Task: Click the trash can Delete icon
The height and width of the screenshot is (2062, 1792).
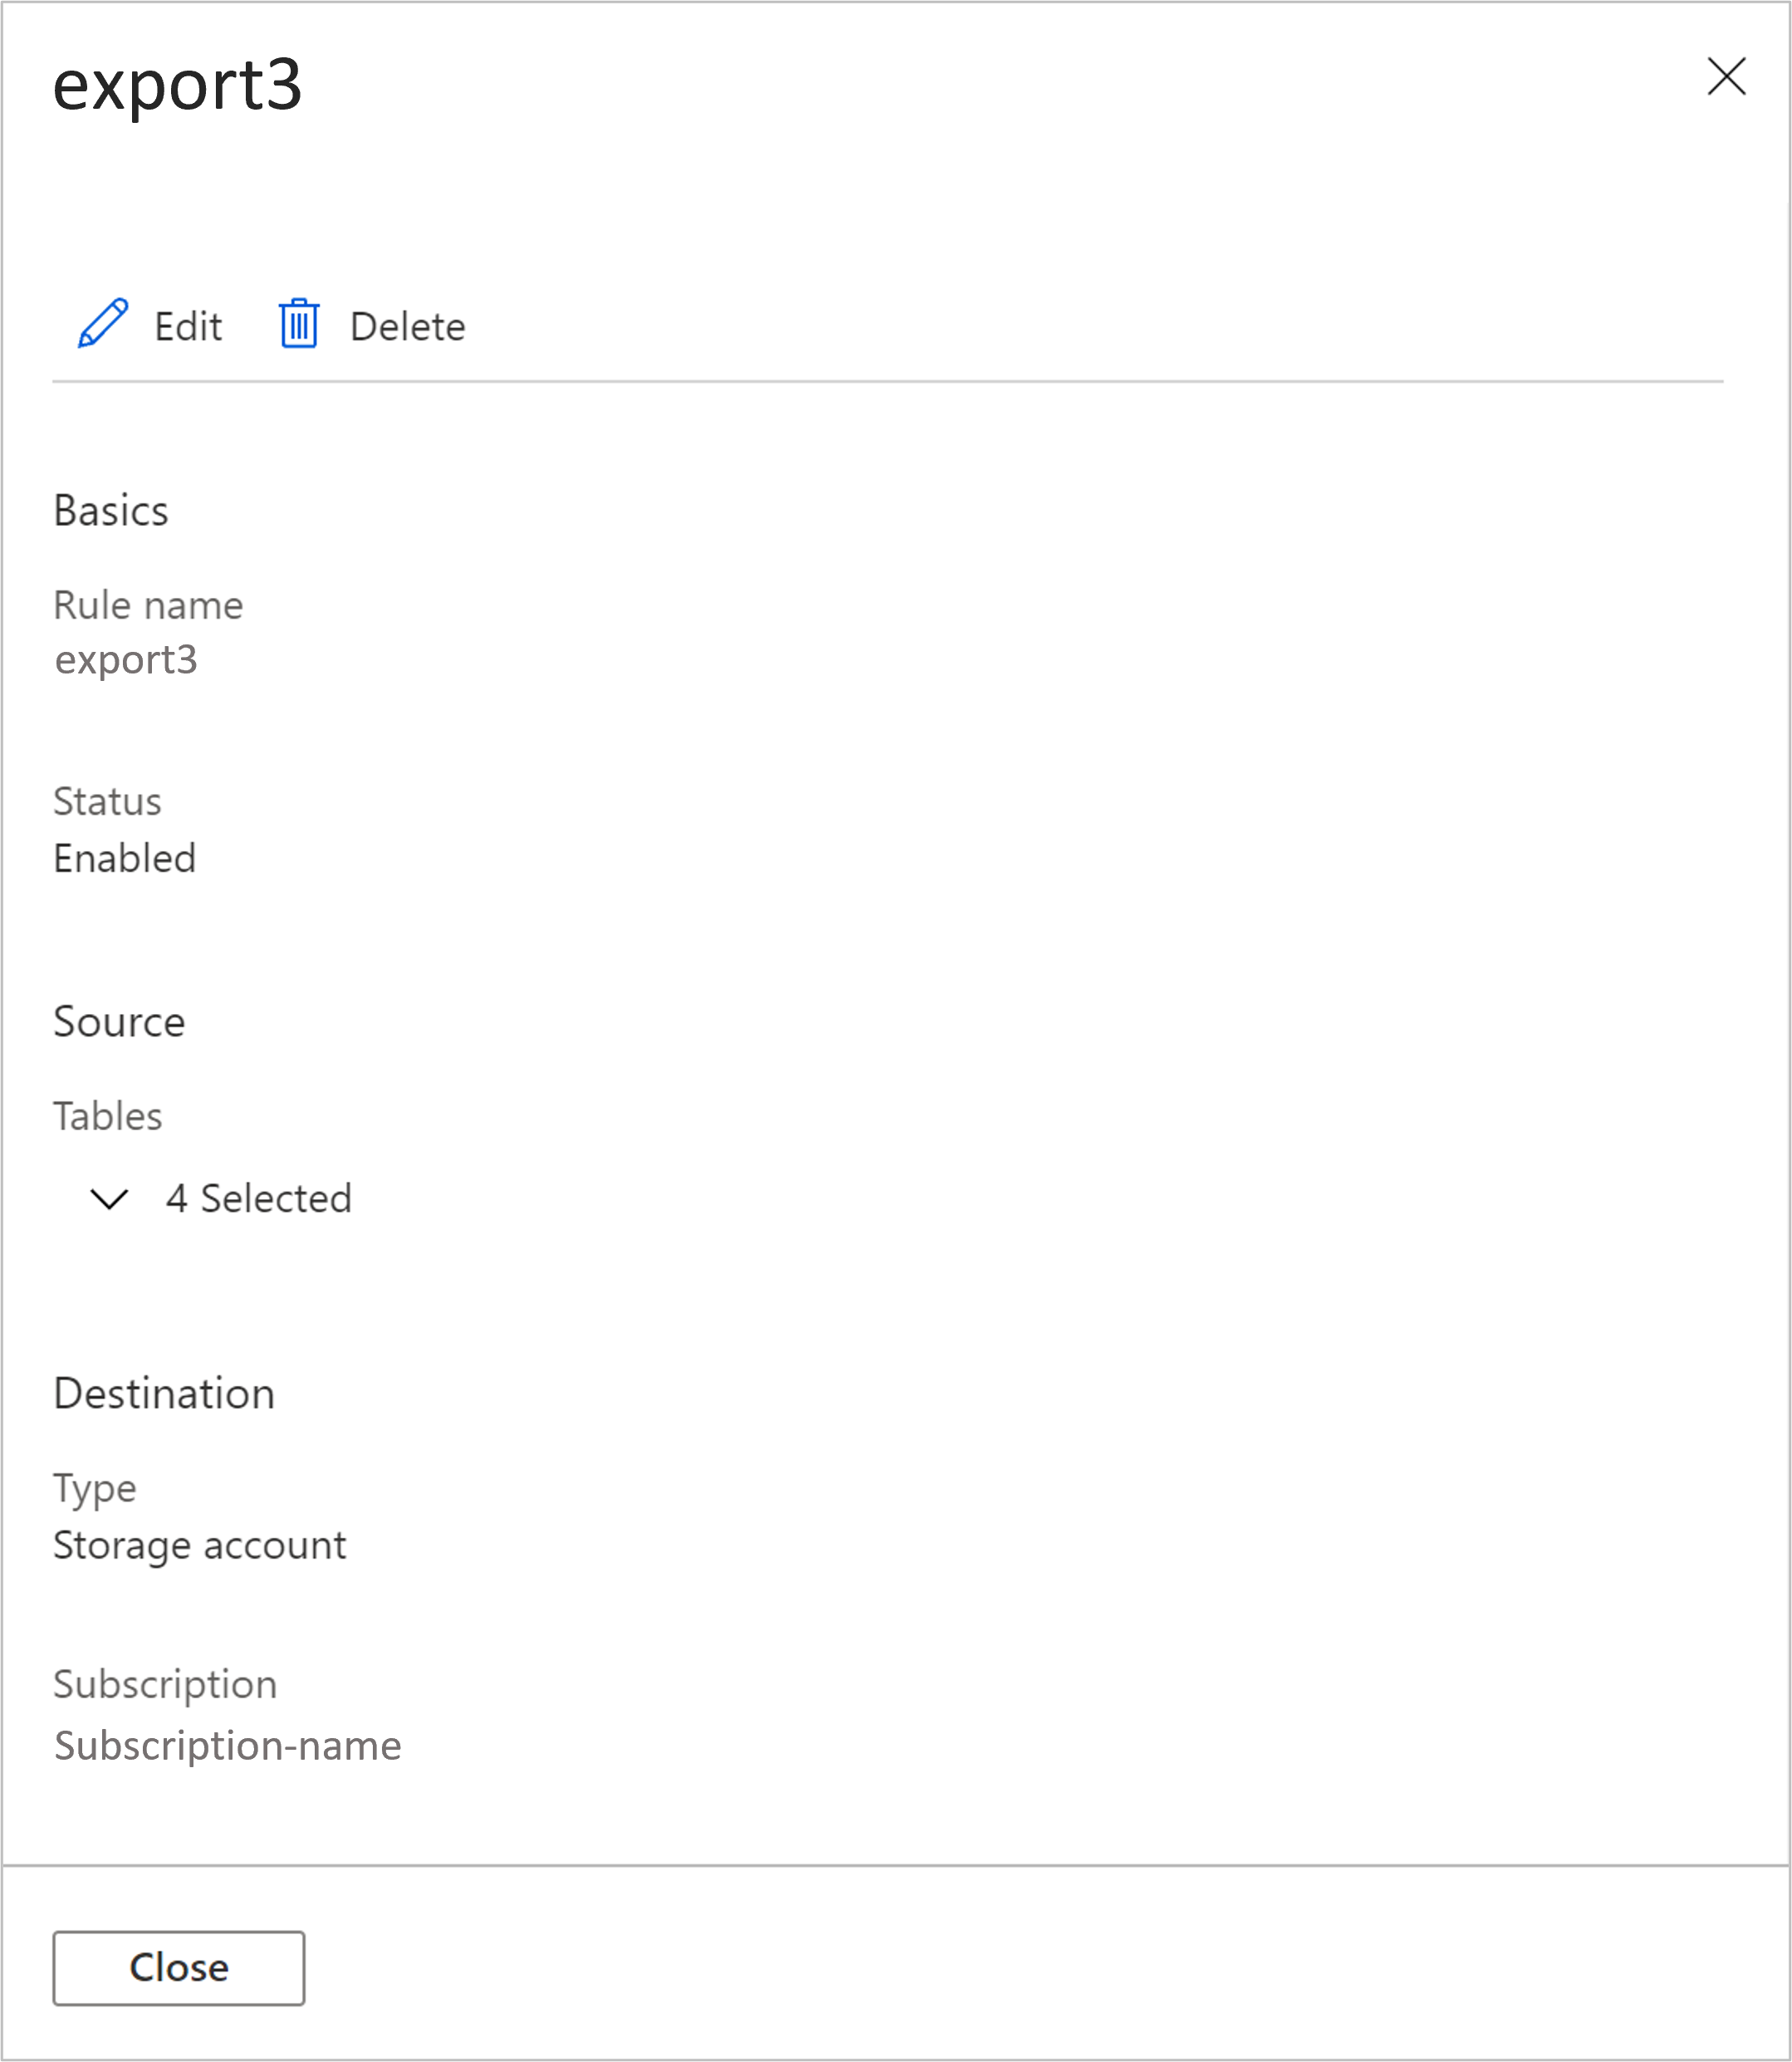Action: pyautogui.click(x=298, y=324)
